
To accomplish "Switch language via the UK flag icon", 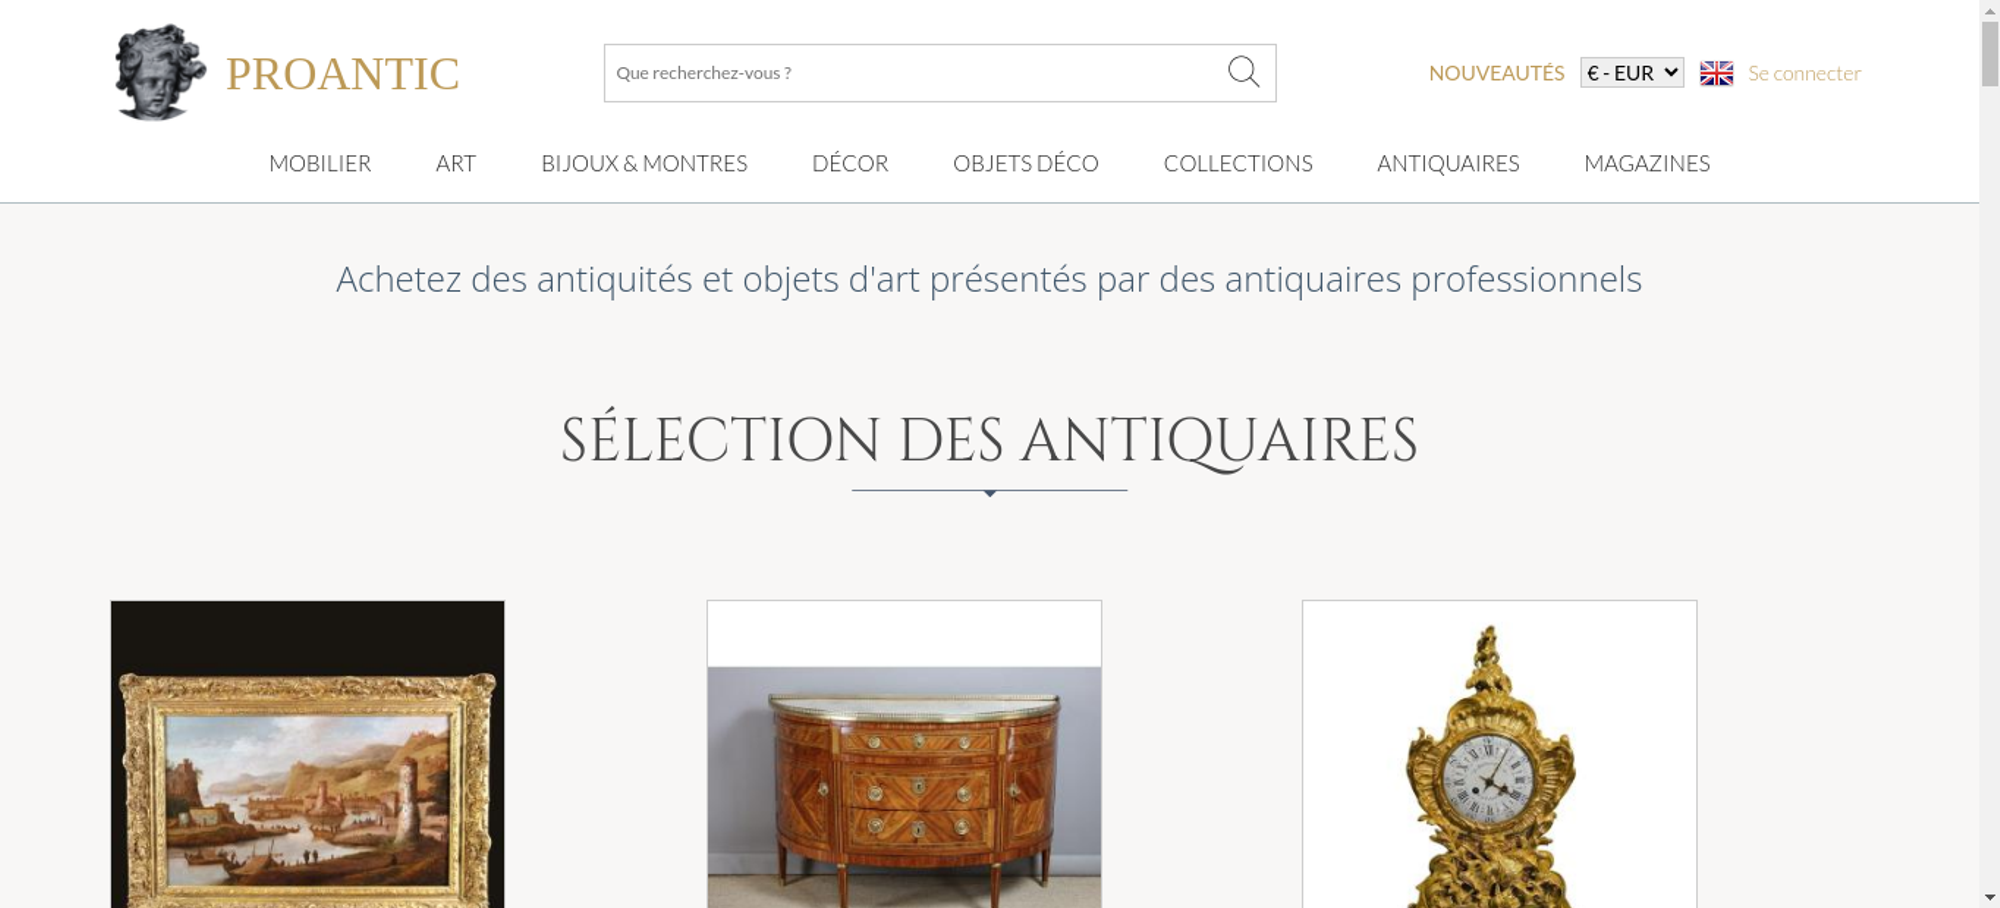I will pyautogui.click(x=1716, y=73).
